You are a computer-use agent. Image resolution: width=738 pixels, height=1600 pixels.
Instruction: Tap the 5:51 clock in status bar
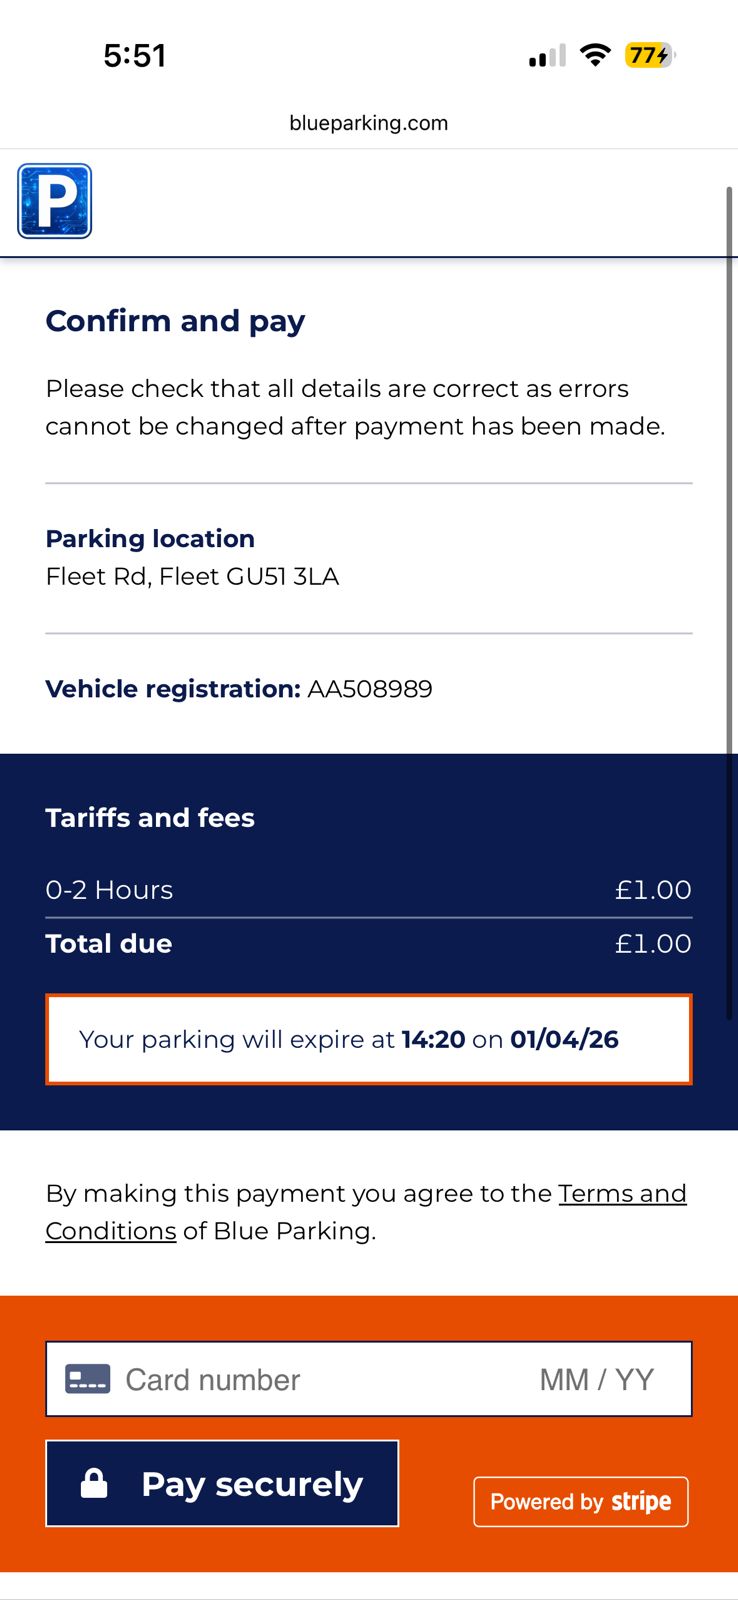point(135,56)
